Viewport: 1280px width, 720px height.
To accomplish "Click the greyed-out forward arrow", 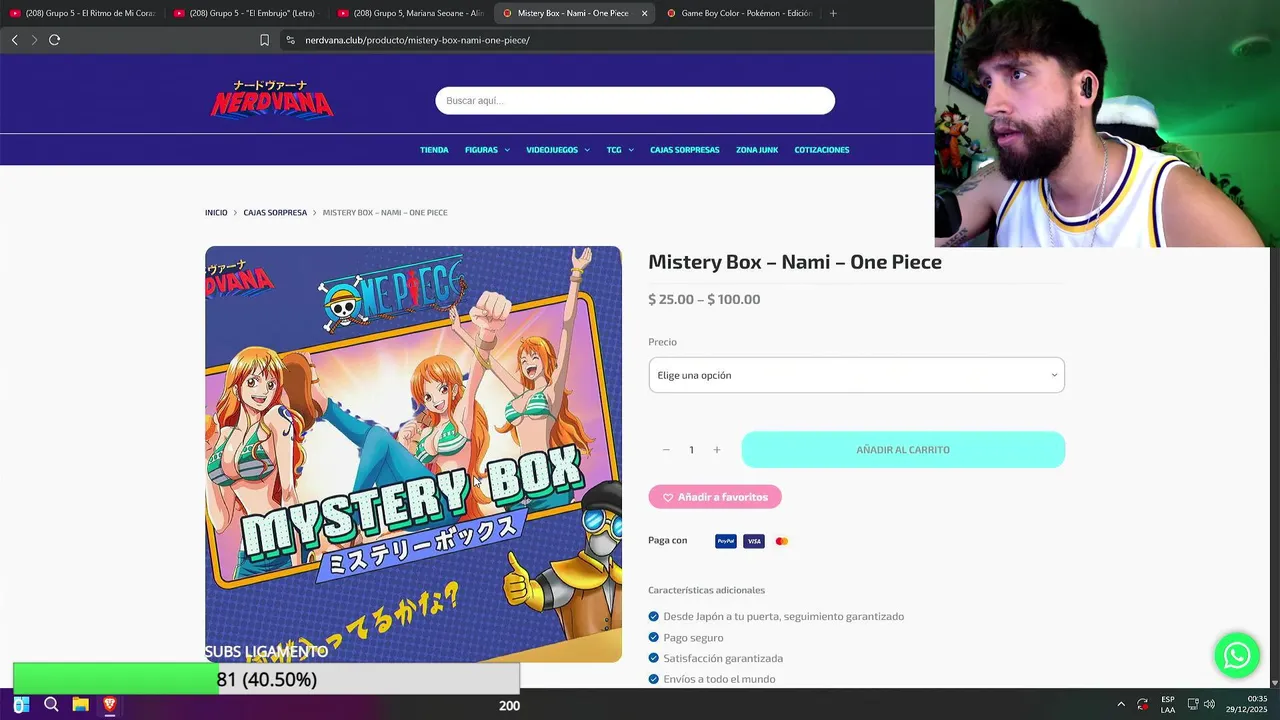I will (34, 40).
